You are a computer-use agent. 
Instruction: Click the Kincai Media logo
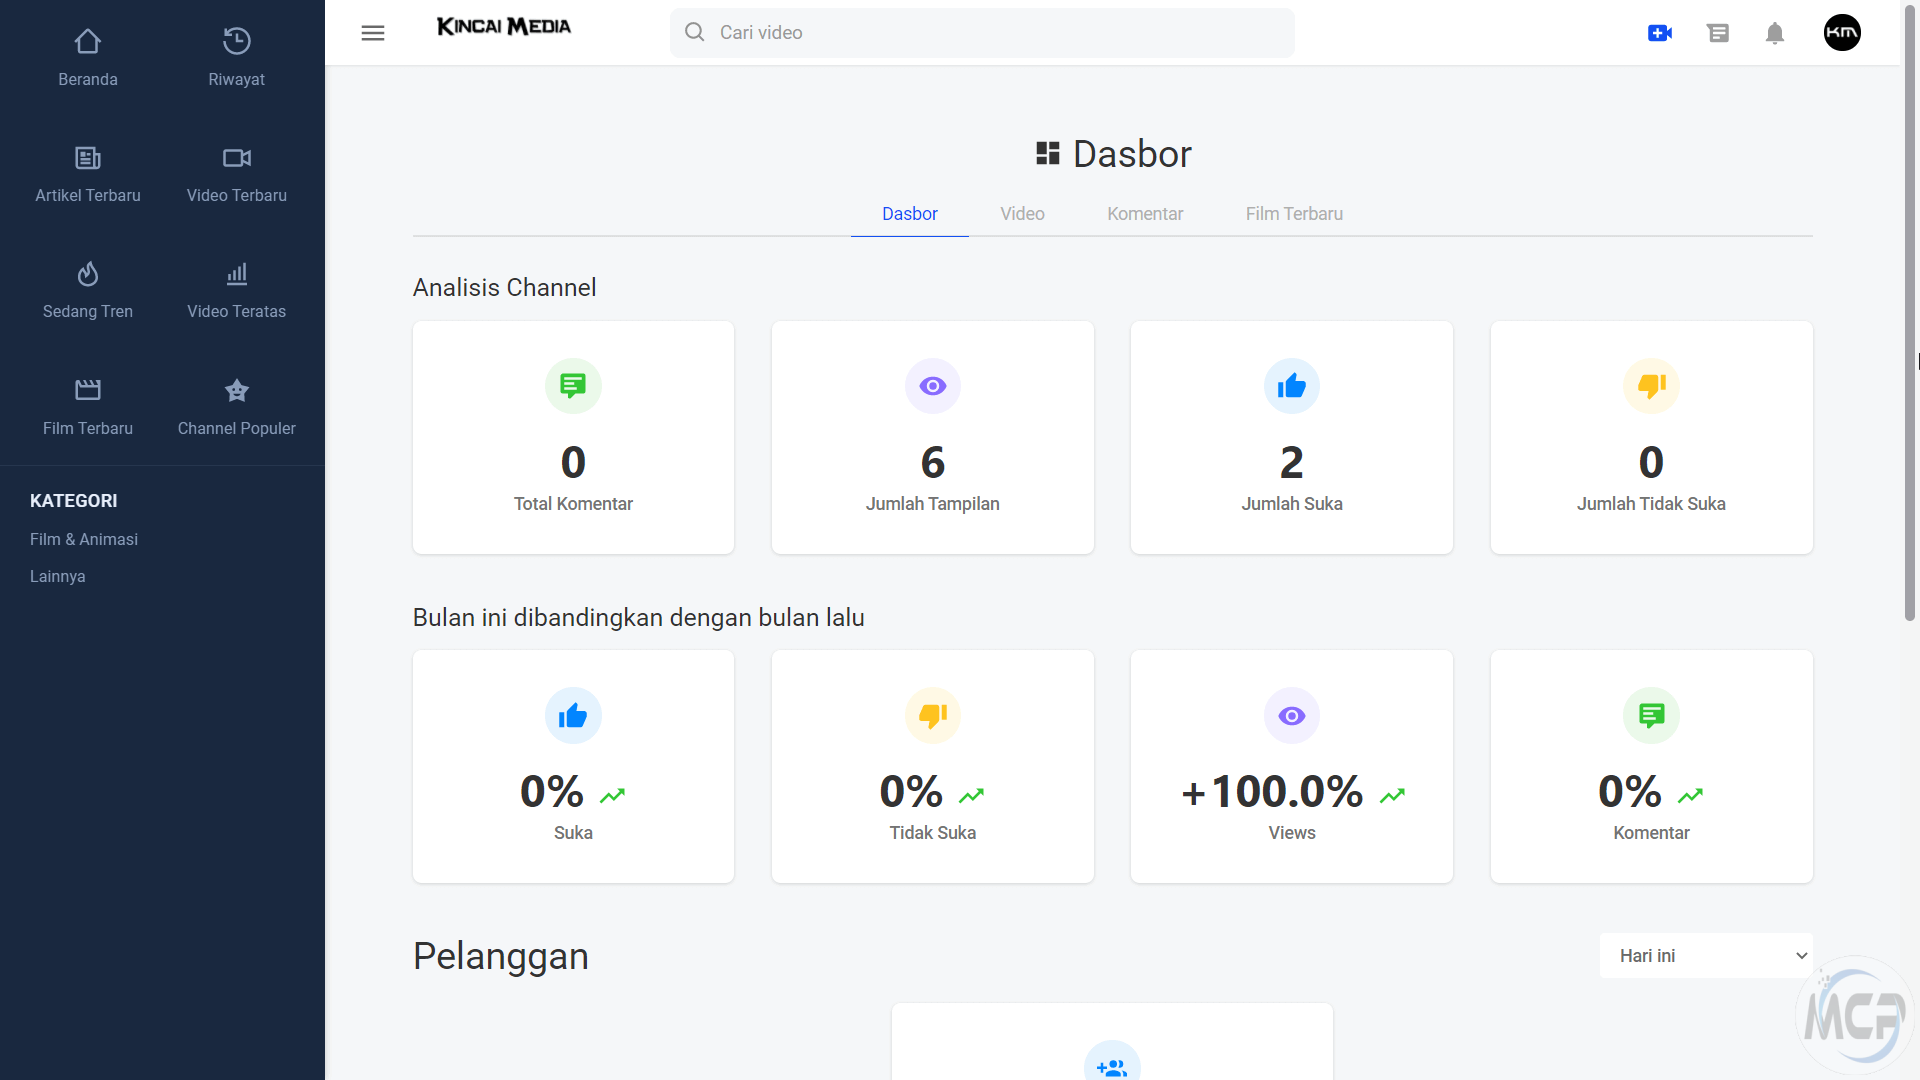point(503,27)
